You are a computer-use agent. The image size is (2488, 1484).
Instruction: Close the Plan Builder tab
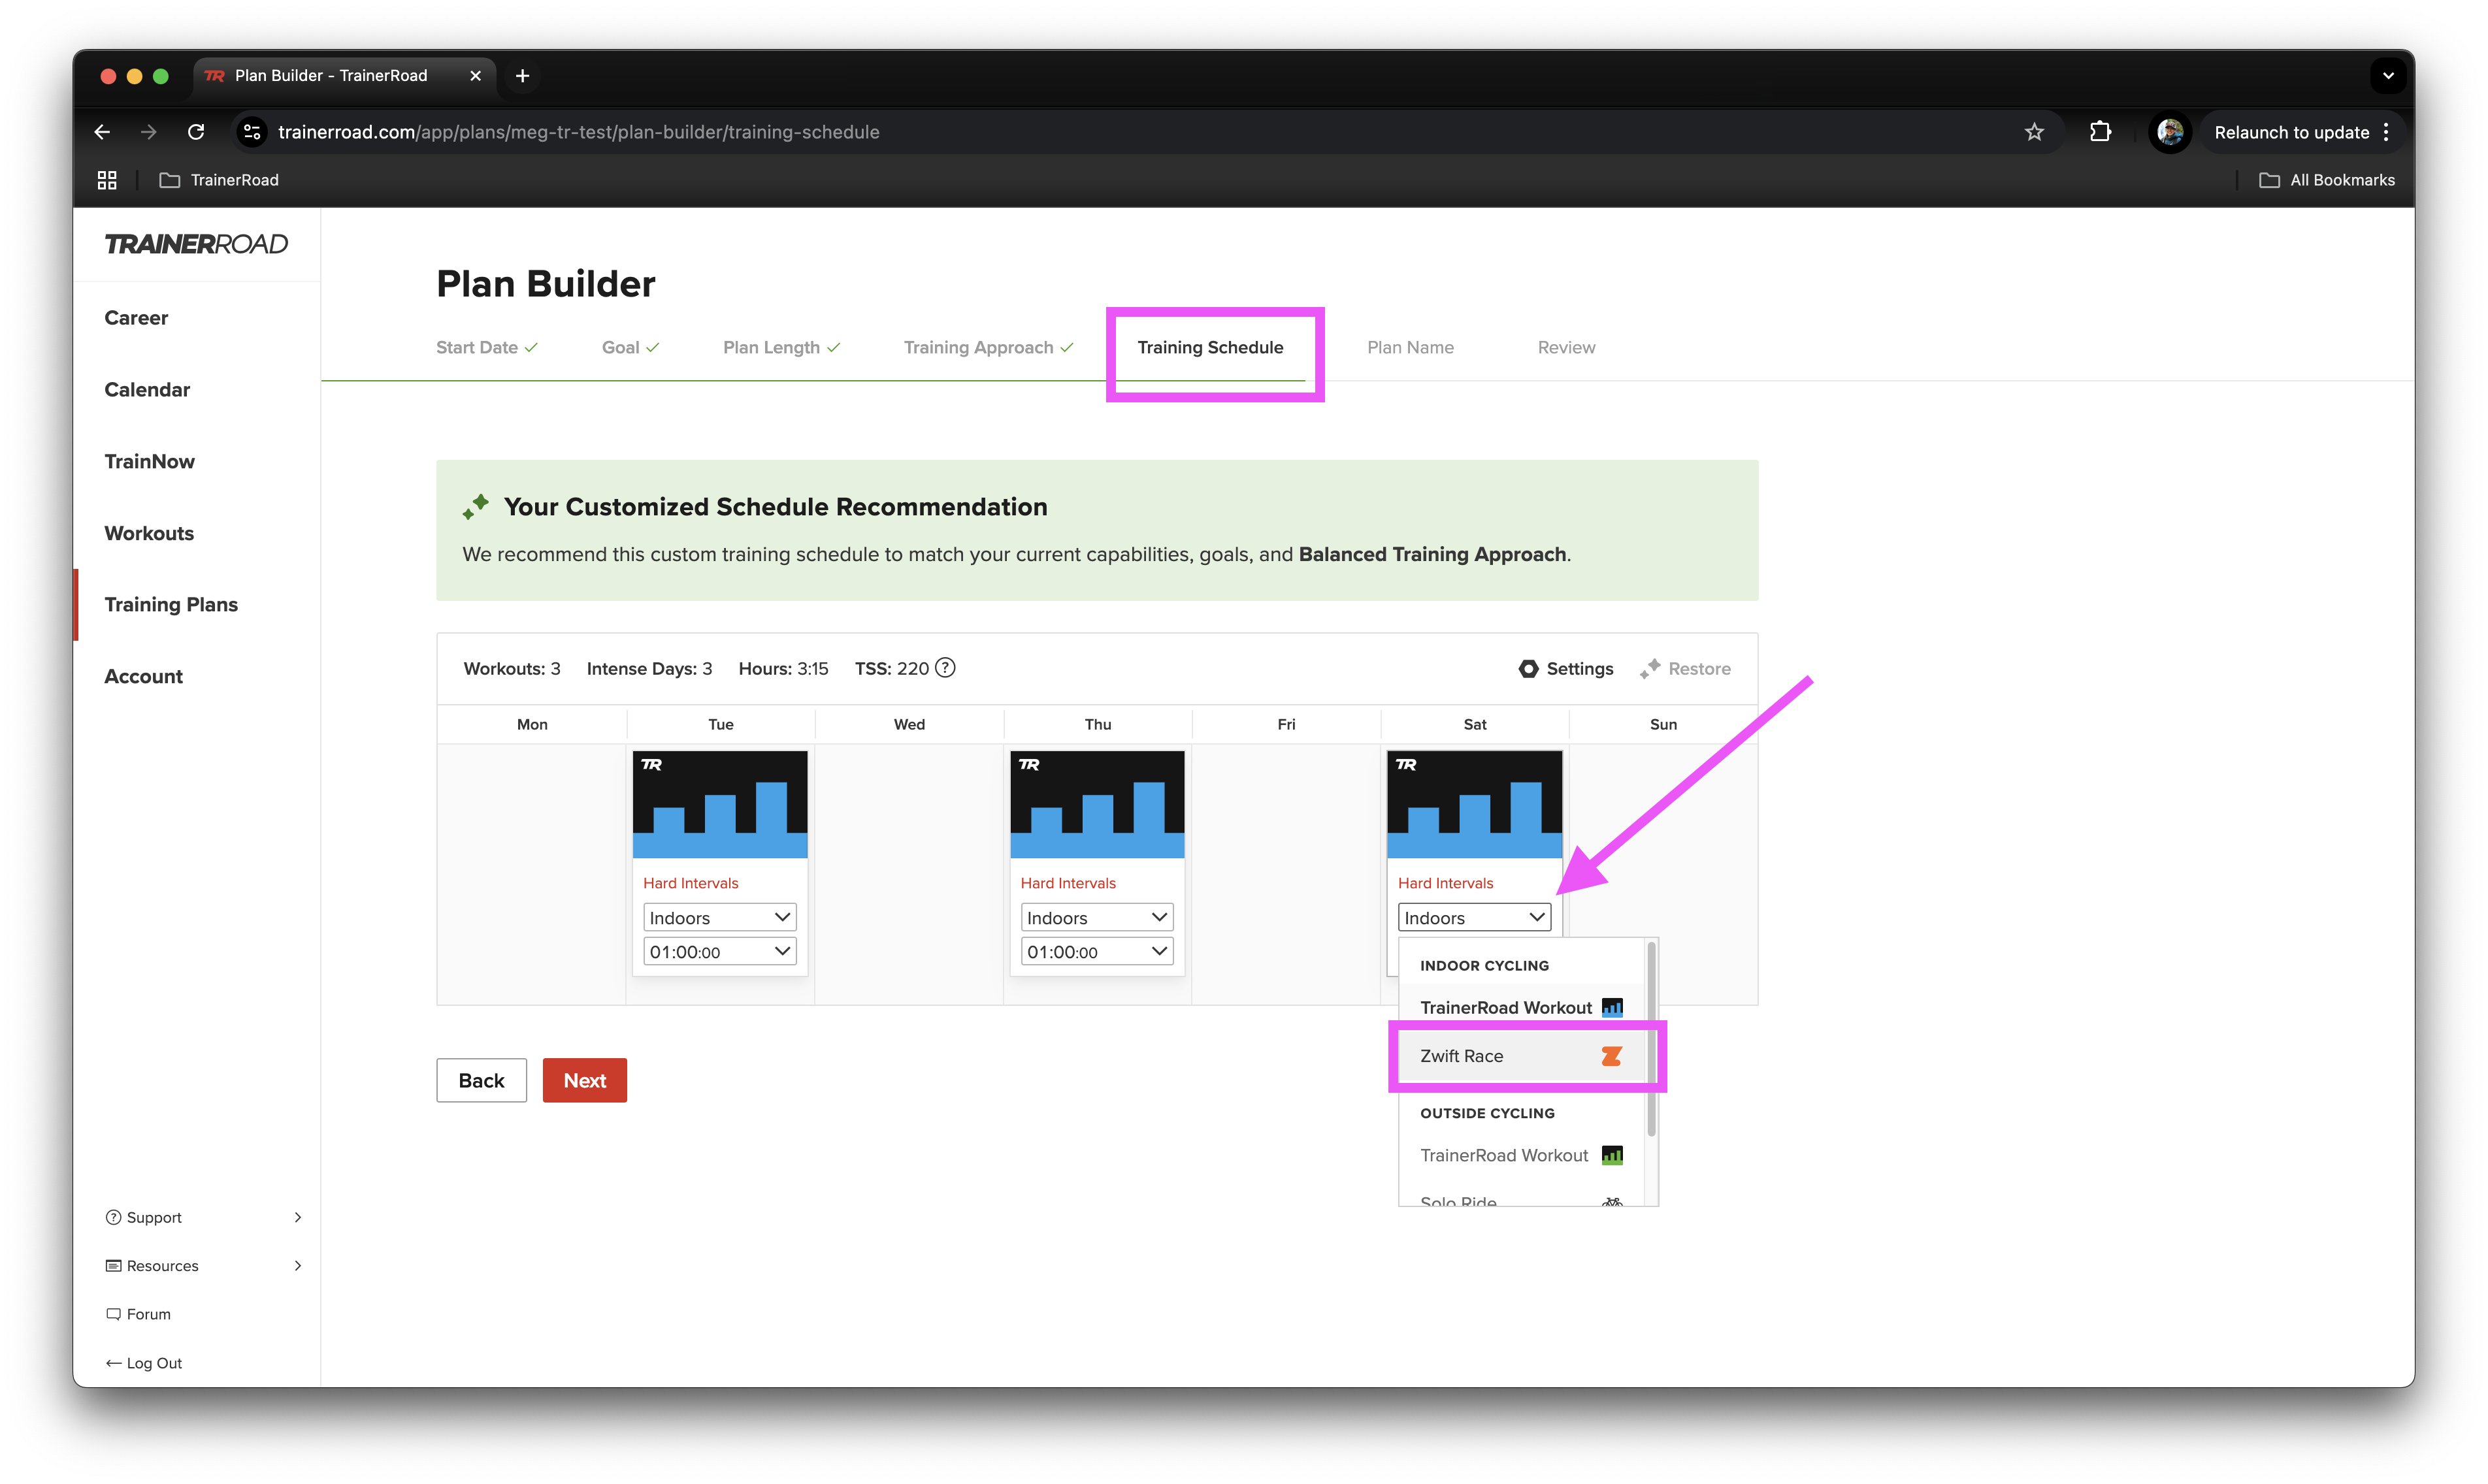pyautogui.click(x=475, y=76)
